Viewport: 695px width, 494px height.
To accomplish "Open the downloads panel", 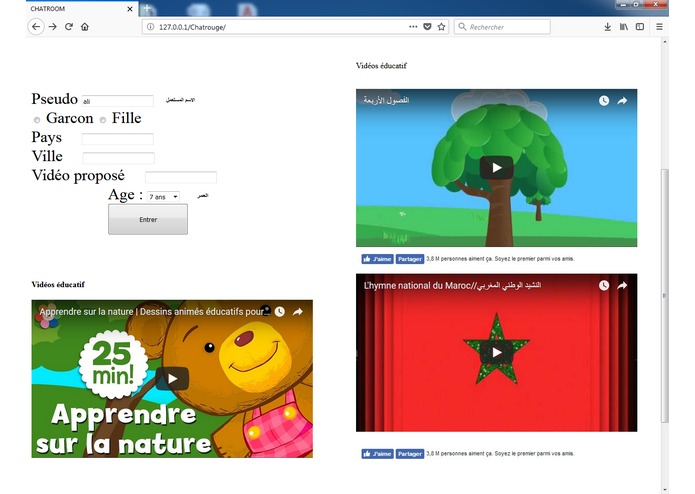I will coord(608,27).
